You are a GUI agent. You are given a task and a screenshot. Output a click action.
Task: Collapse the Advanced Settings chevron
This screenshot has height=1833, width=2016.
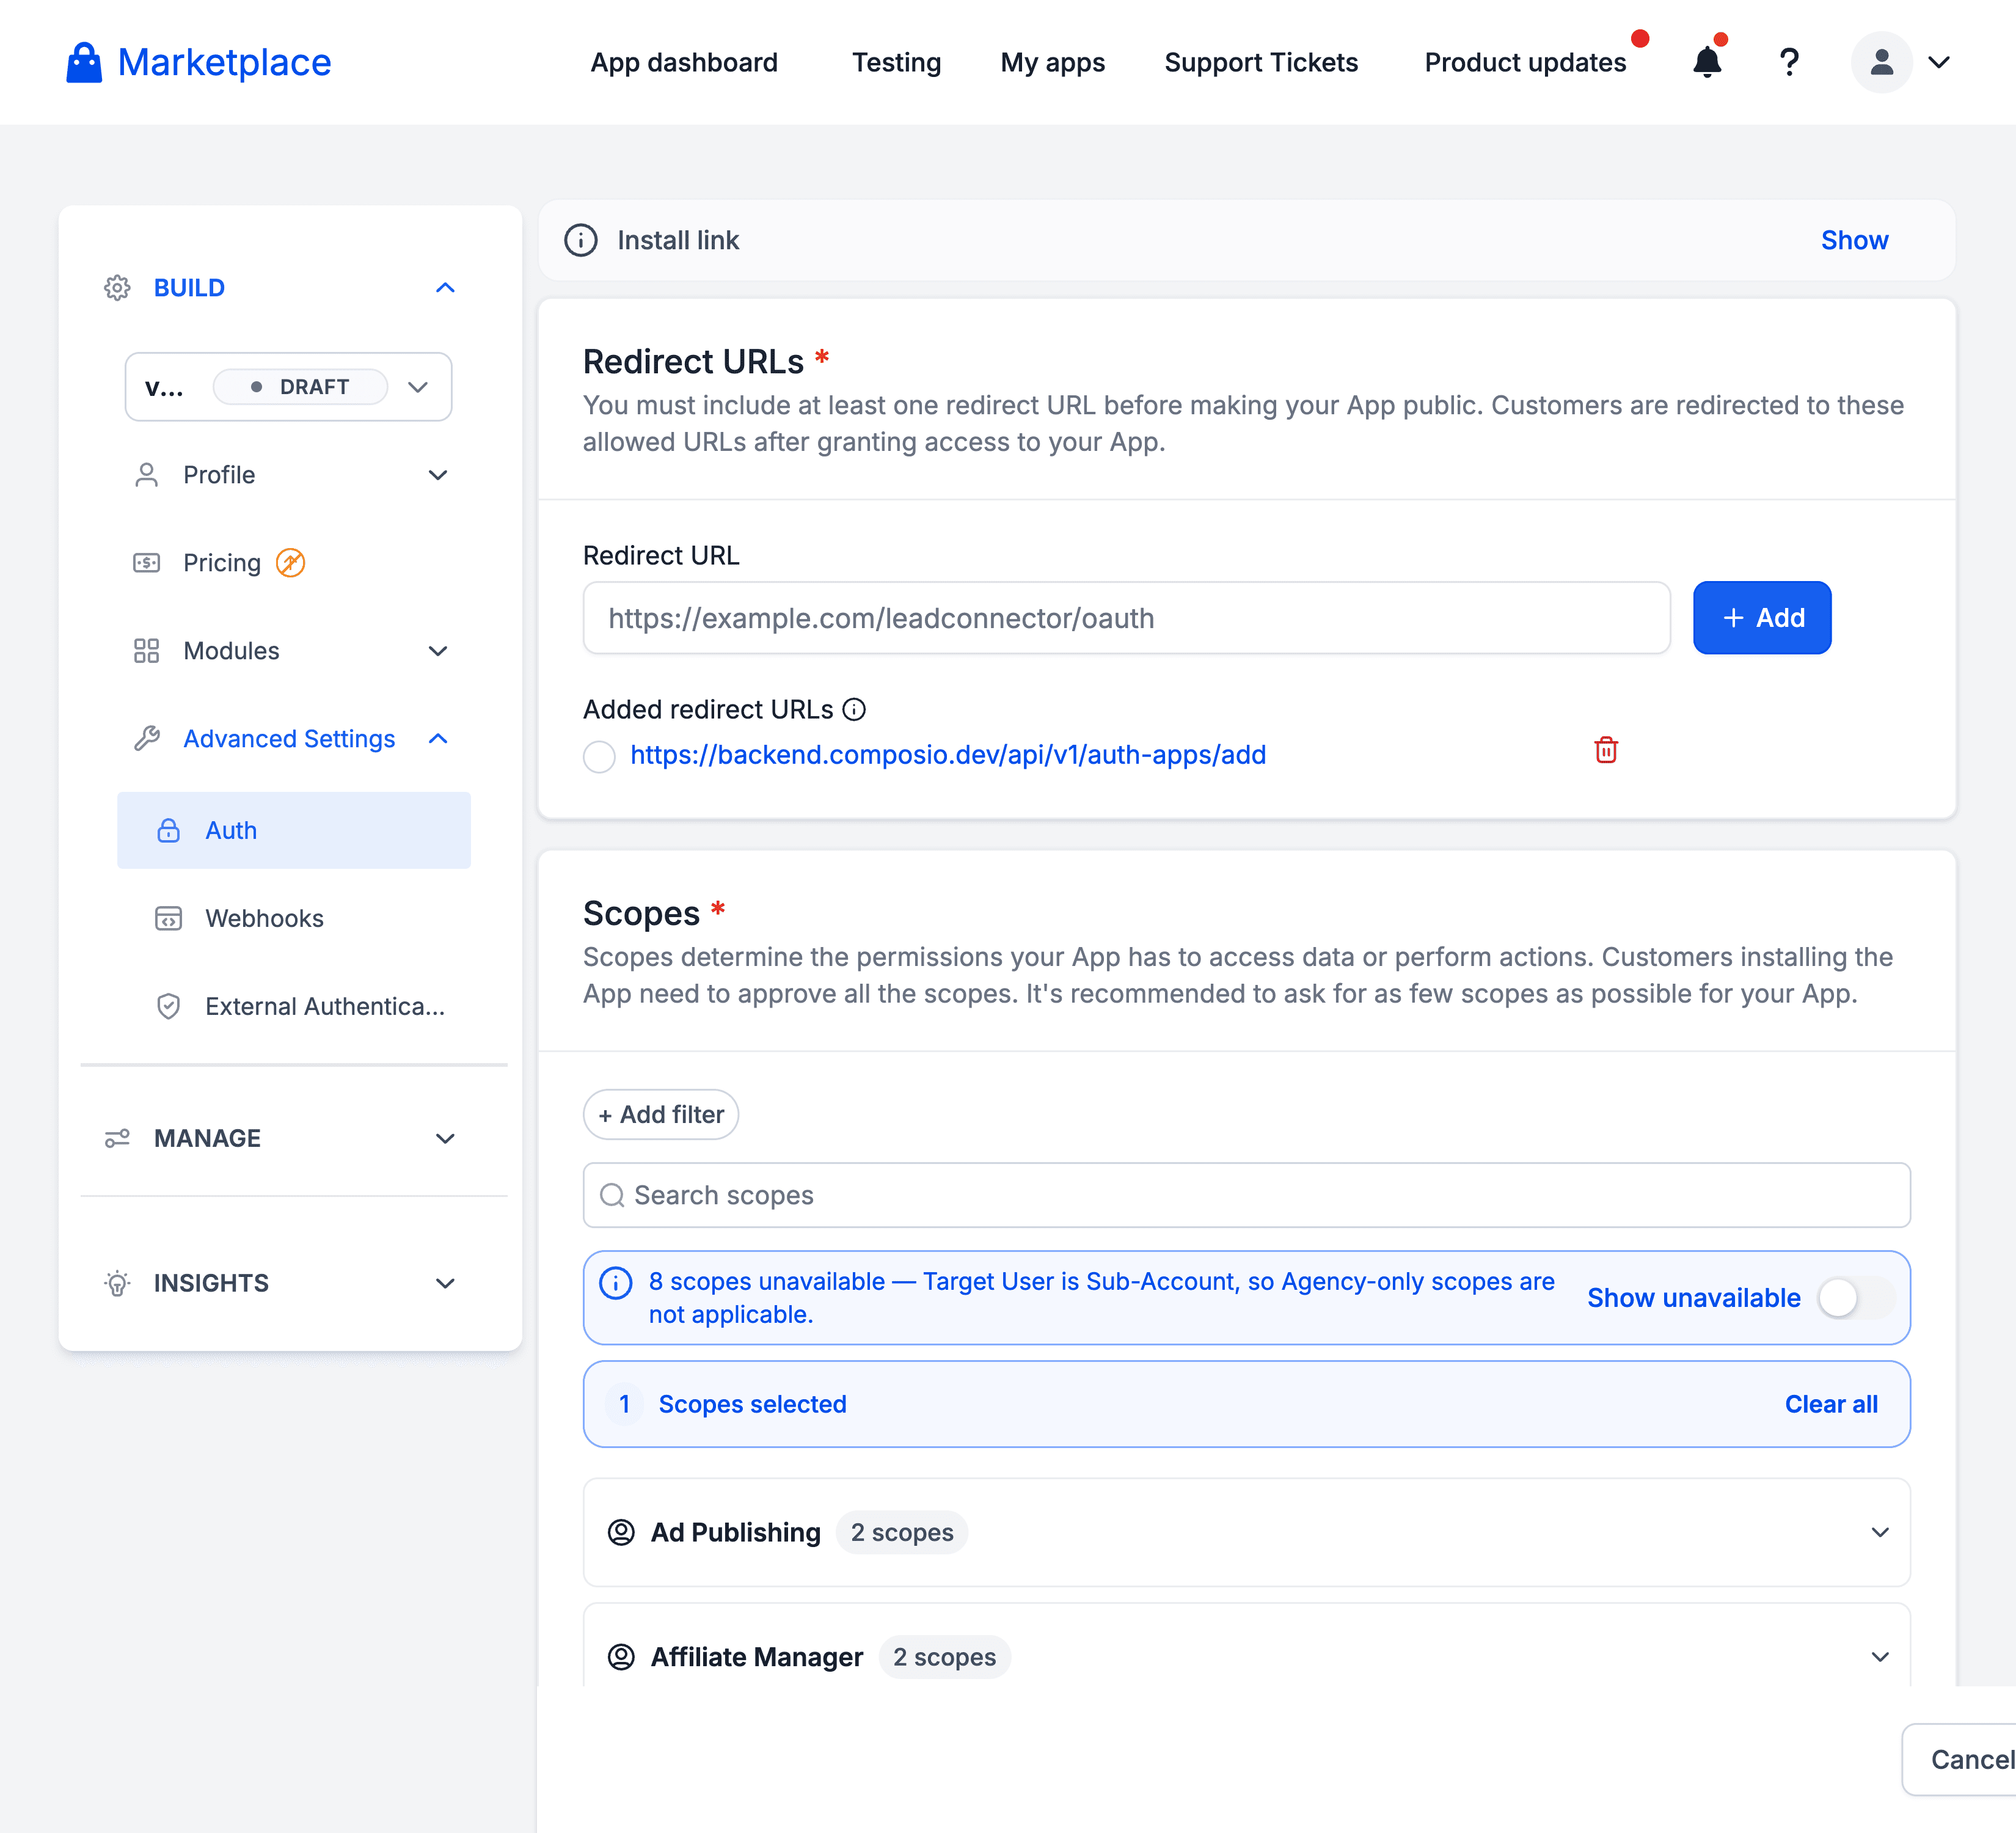pos(438,739)
